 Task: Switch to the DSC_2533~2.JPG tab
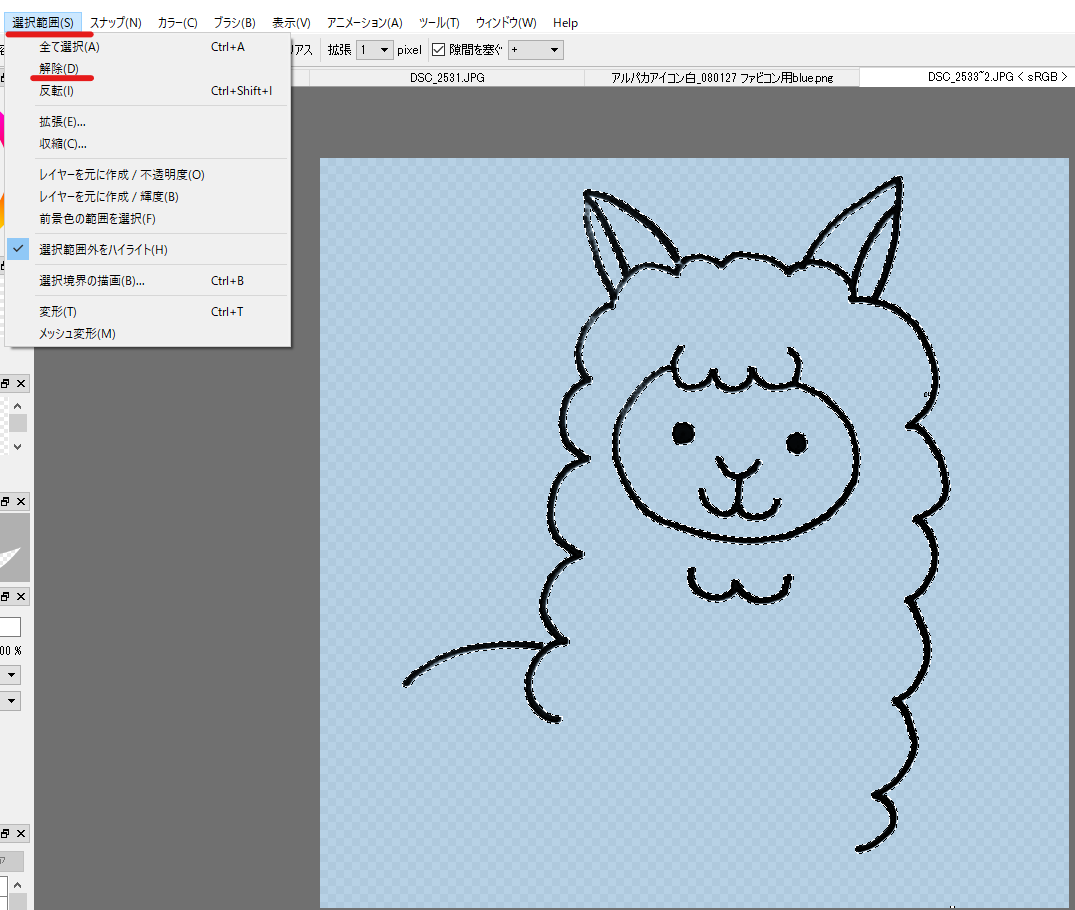pos(967,77)
